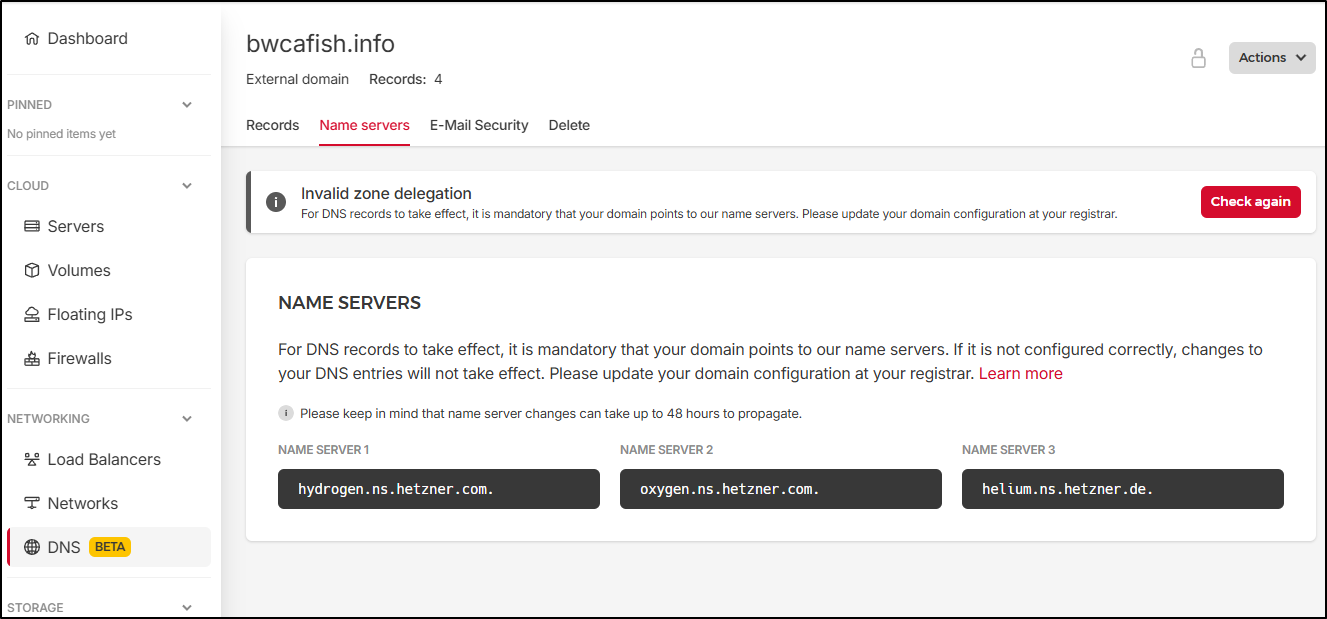Click the hydrogen.ns.hetzner.com name server box
This screenshot has width=1327, height=619.
click(x=438, y=490)
